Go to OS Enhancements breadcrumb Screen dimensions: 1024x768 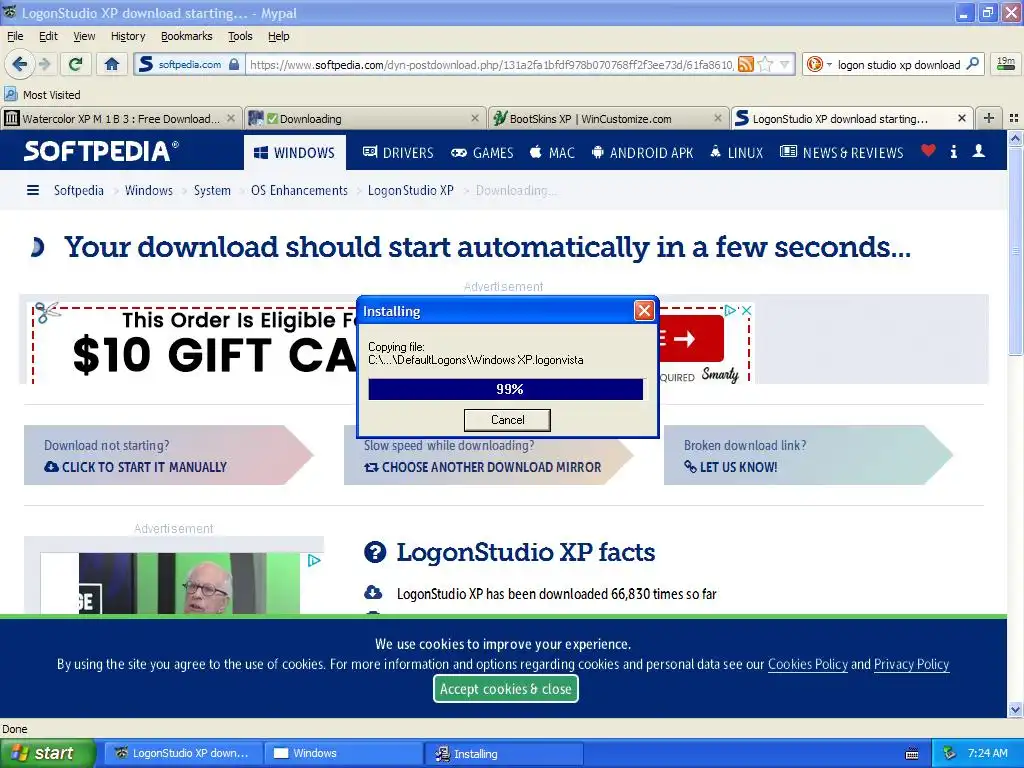299,190
